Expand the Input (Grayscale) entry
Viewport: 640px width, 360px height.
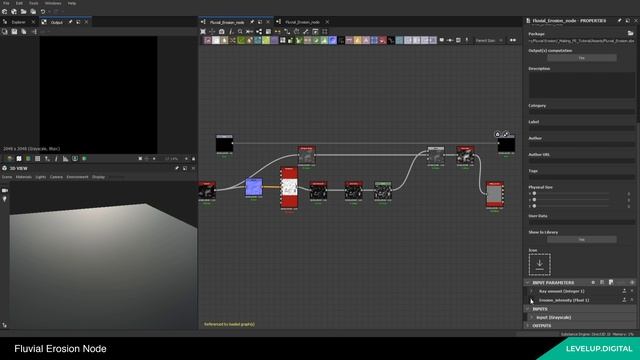point(531,317)
